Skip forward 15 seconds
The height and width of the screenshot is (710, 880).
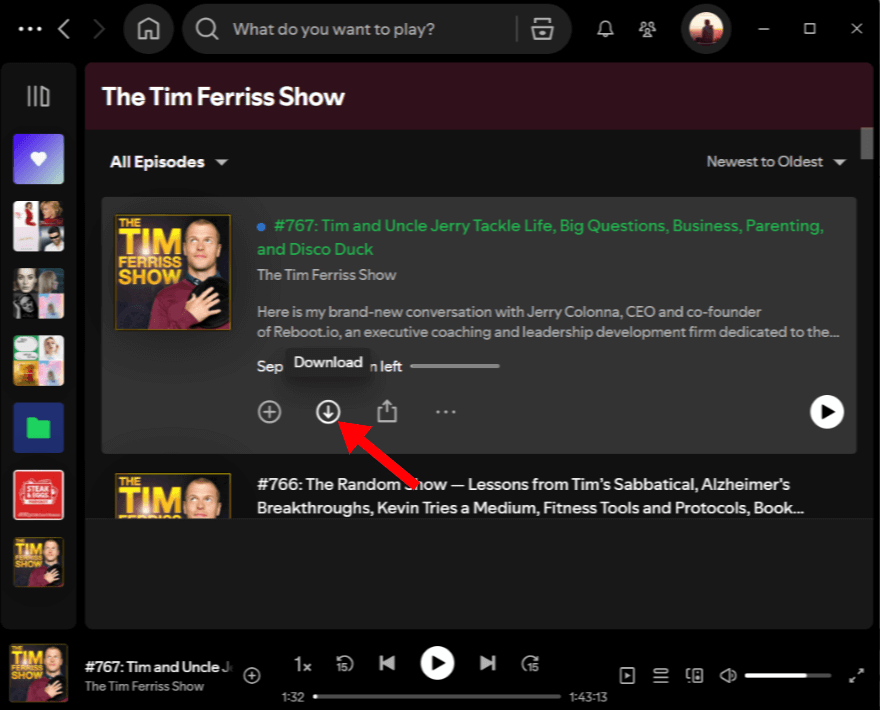click(530, 664)
